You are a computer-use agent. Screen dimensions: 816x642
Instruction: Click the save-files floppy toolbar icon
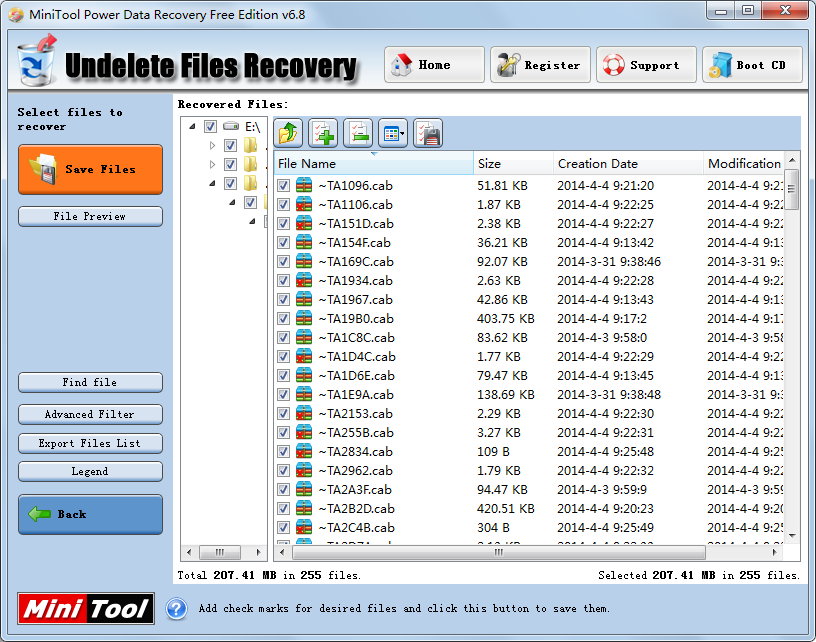coord(428,133)
